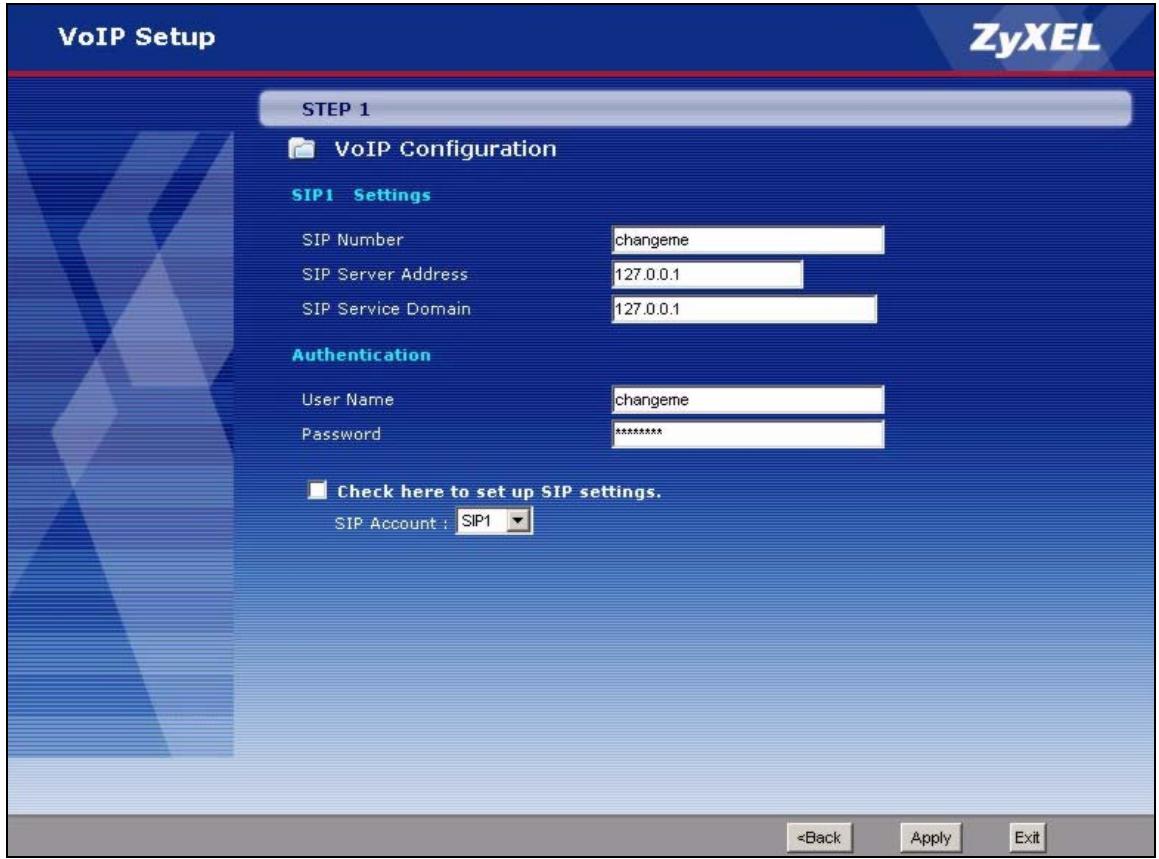This screenshot has width=1159, height=859.
Task: Focus the User Name input field
Action: (x=748, y=400)
